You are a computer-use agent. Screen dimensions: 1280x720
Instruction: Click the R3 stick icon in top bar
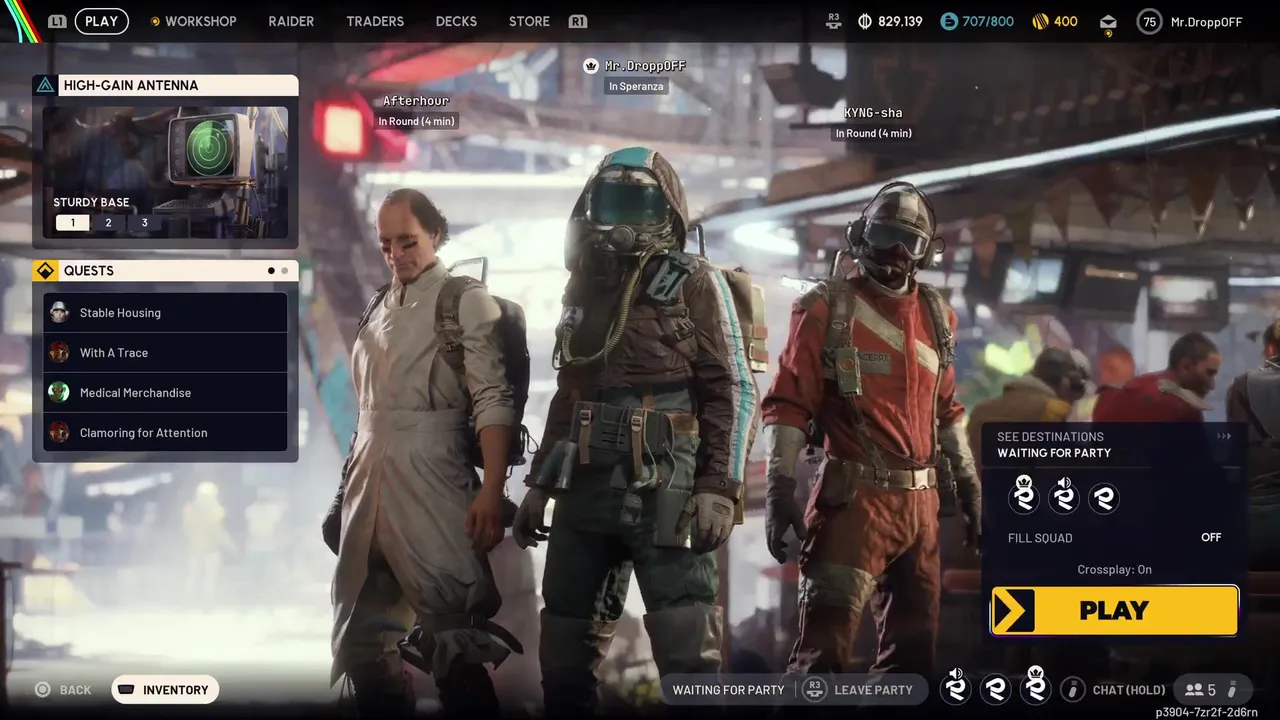coord(834,21)
